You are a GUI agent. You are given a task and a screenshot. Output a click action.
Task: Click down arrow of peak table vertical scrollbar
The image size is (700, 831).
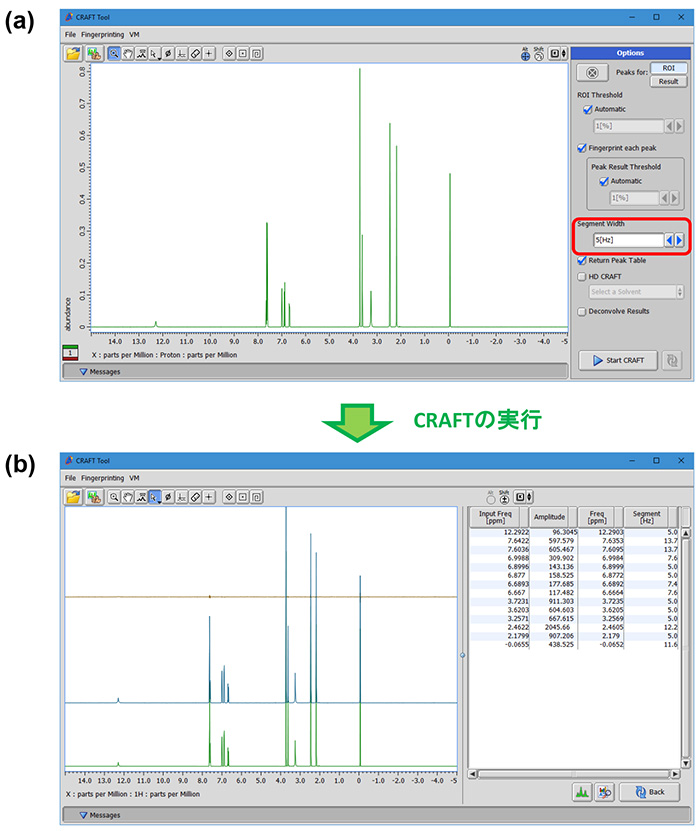[x=686, y=764]
